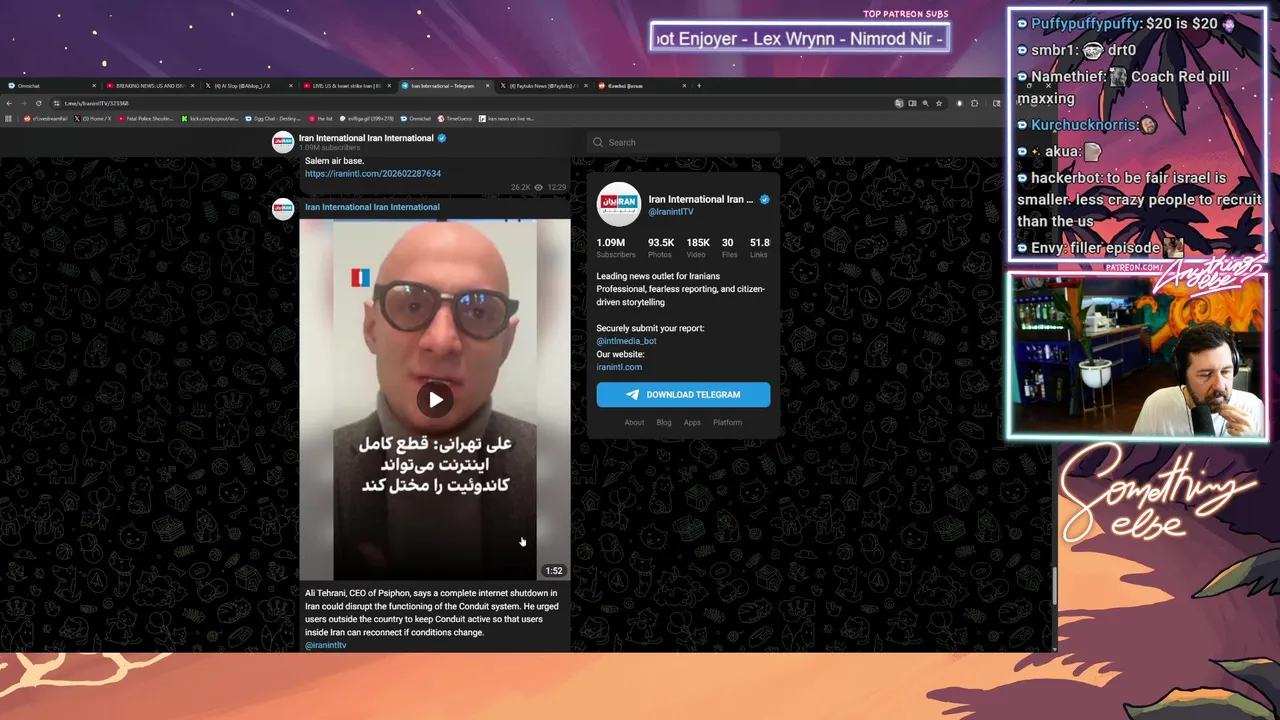The height and width of the screenshot is (720, 1280).
Task: Open the extensions puzzle icon
Action: click(x=974, y=103)
